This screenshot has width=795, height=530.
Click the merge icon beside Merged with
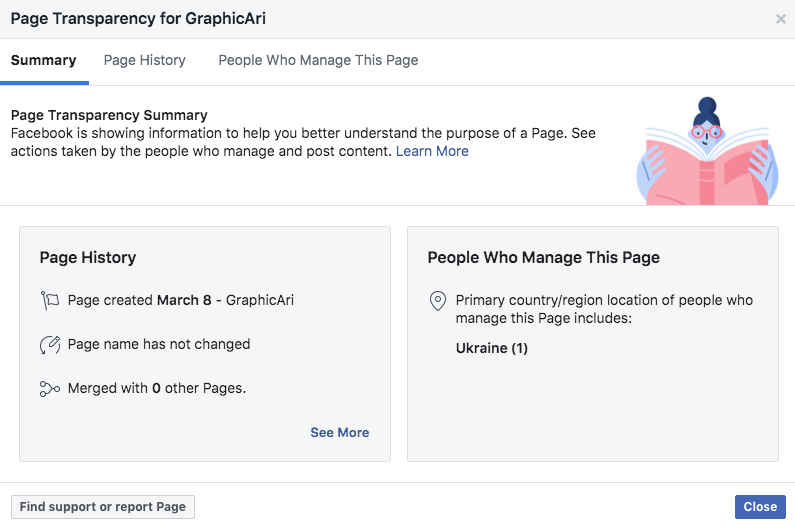[50, 389]
